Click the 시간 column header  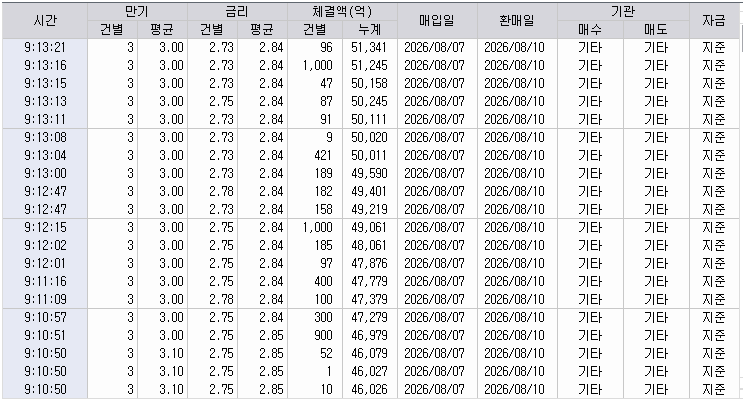[x=45, y=20]
